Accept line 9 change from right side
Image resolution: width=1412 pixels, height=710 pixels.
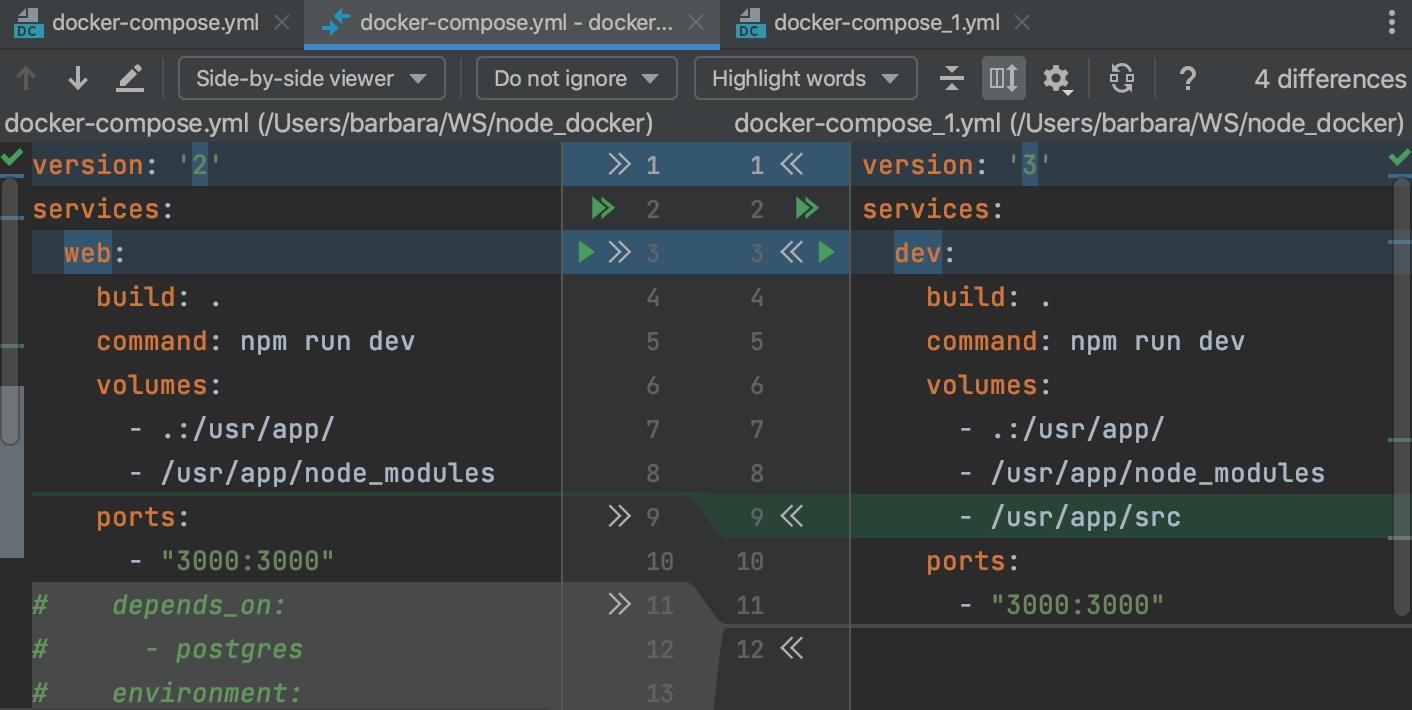click(x=792, y=517)
